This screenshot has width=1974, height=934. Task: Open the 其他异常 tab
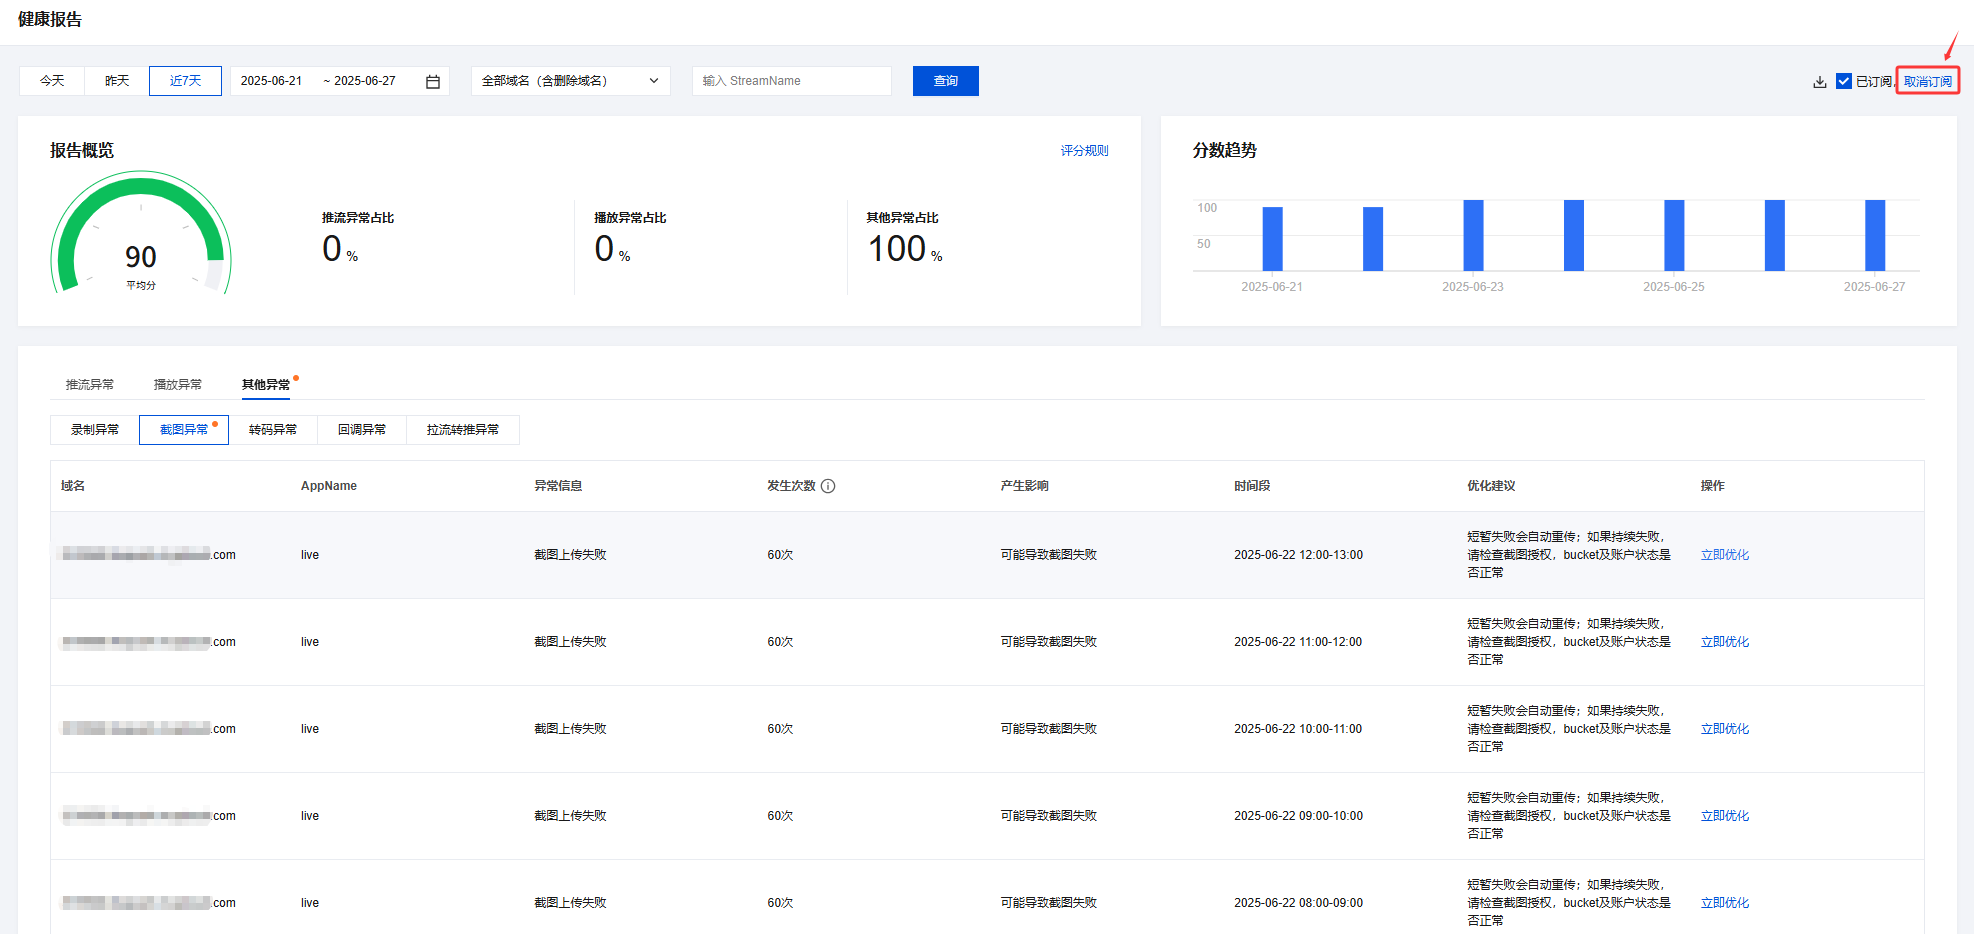pos(266,385)
